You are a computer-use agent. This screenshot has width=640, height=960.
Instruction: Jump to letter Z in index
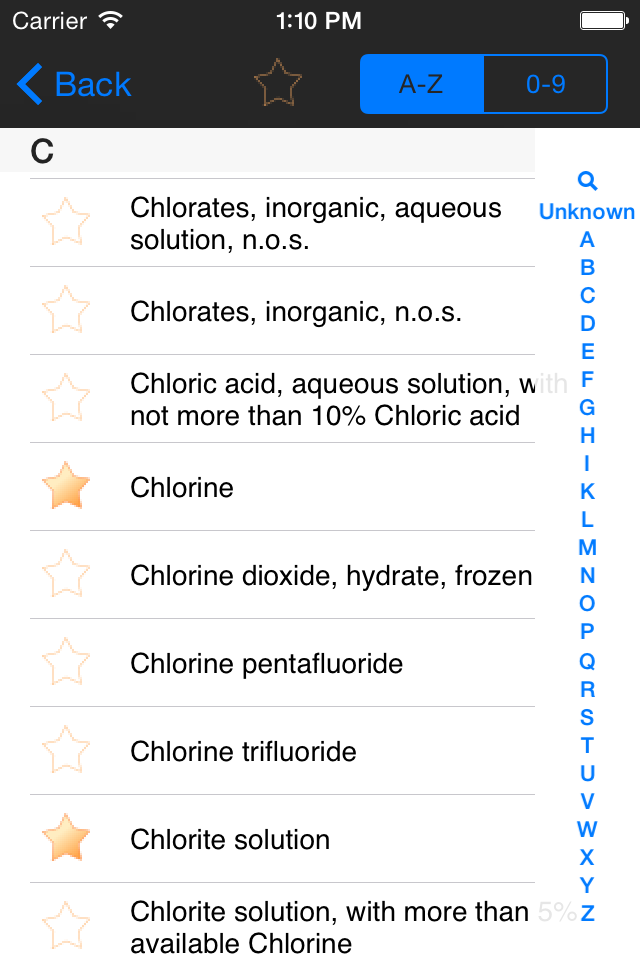(x=587, y=913)
